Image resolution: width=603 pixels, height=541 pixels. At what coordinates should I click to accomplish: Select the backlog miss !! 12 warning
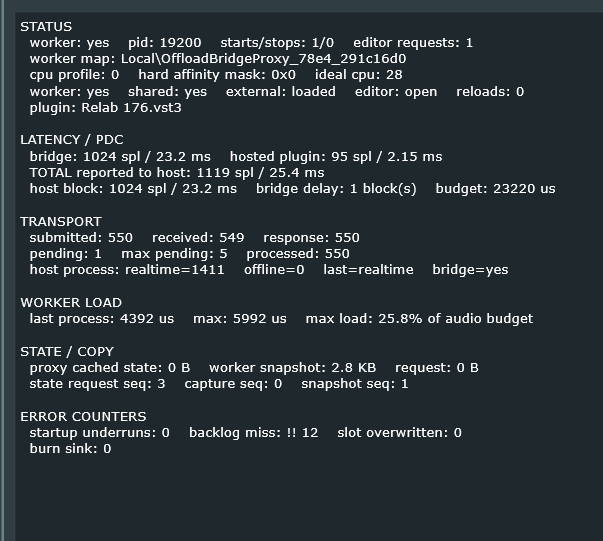(x=253, y=433)
